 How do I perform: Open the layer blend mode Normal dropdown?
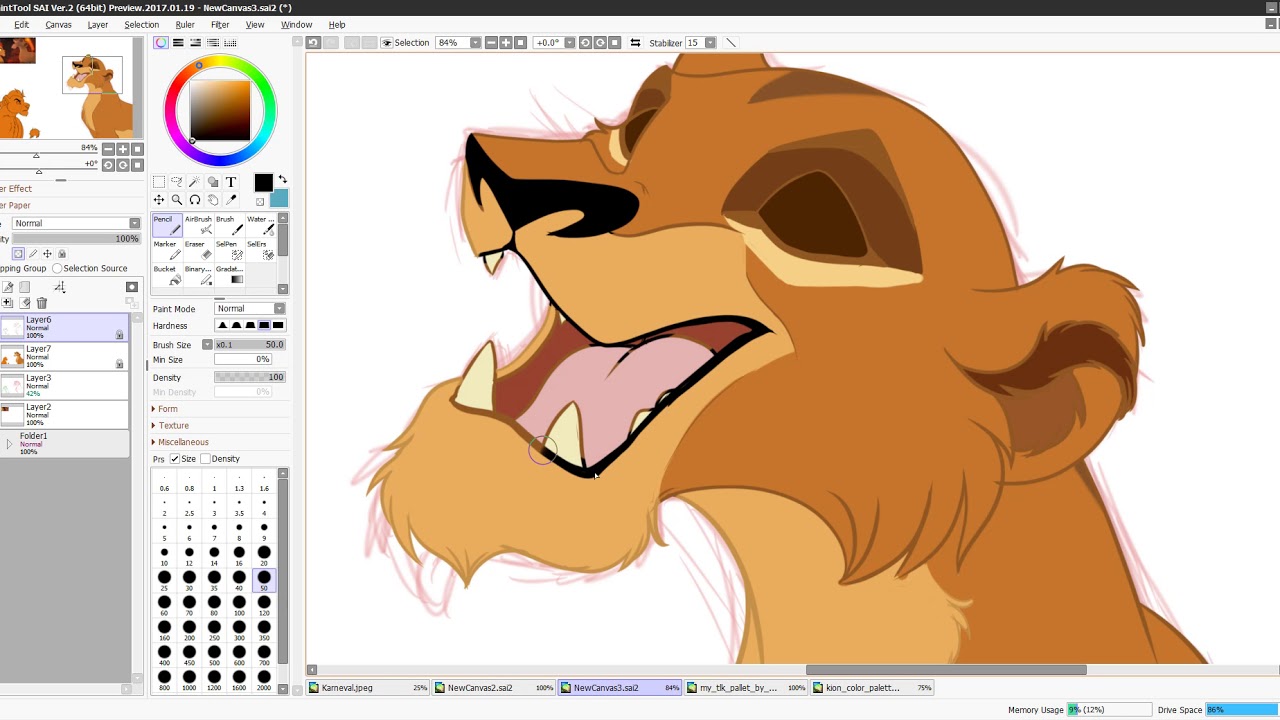click(77, 223)
